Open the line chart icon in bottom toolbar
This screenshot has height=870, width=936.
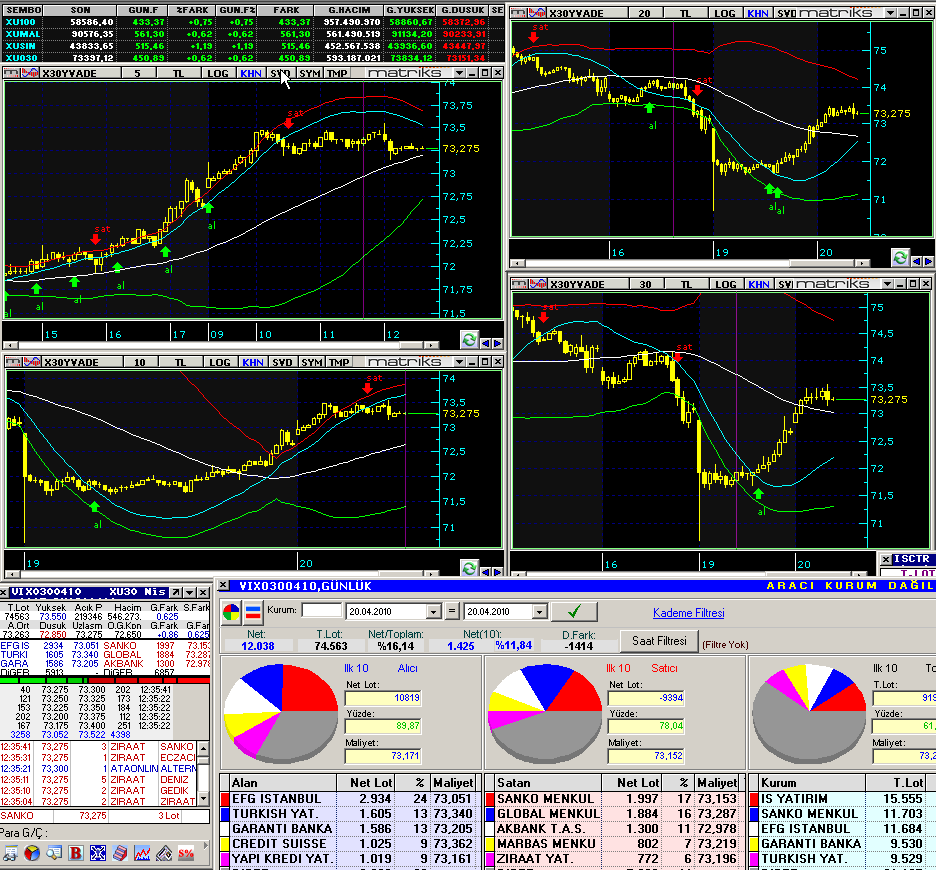(x=142, y=853)
